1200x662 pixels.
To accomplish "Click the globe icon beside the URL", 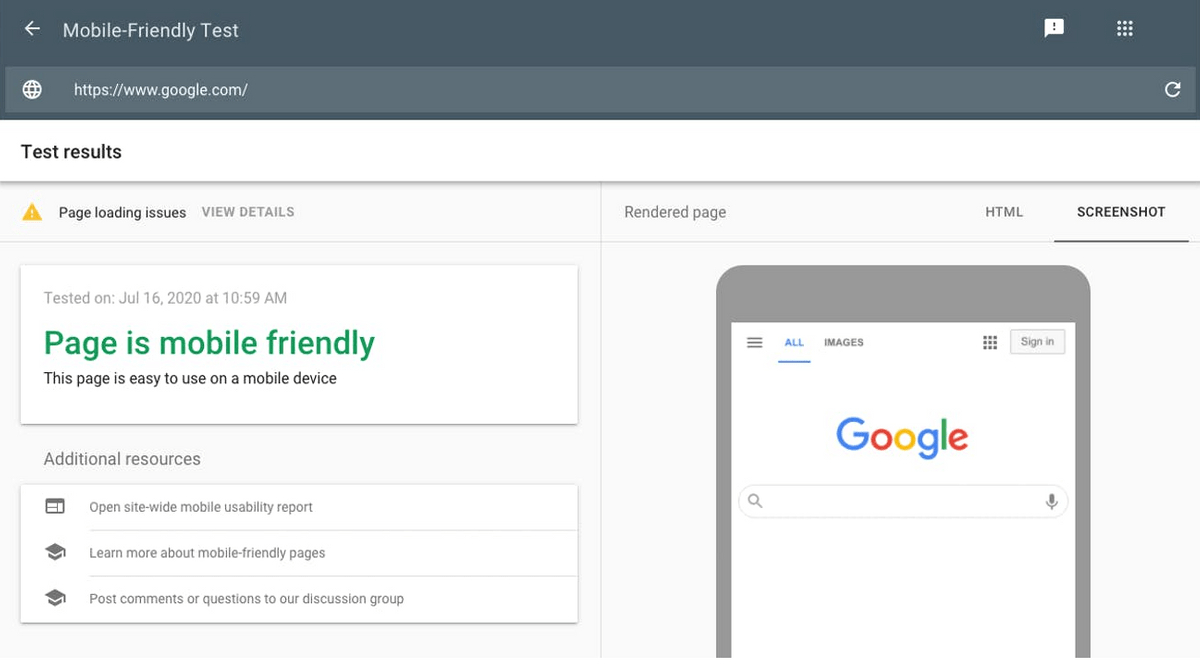I will pyautogui.click(x=32, y=90).
